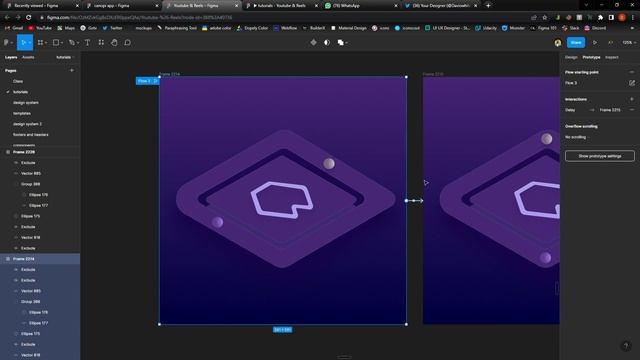Screen dimensions: 640x360
Task: Click the user avatar in toolbar
Action: pyautogui.click(x=558, y=42)
